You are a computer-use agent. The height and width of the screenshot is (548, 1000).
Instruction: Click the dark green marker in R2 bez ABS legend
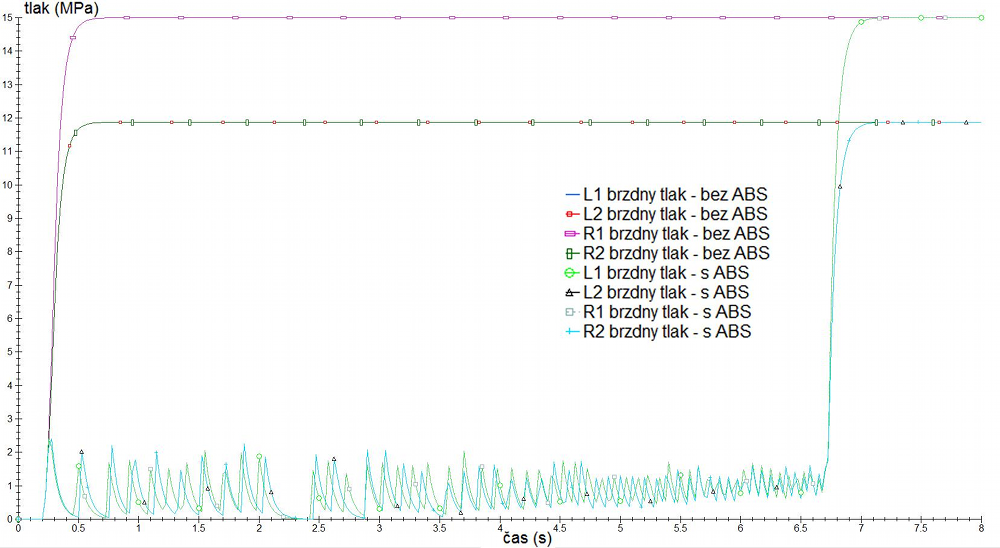(571, 254)
